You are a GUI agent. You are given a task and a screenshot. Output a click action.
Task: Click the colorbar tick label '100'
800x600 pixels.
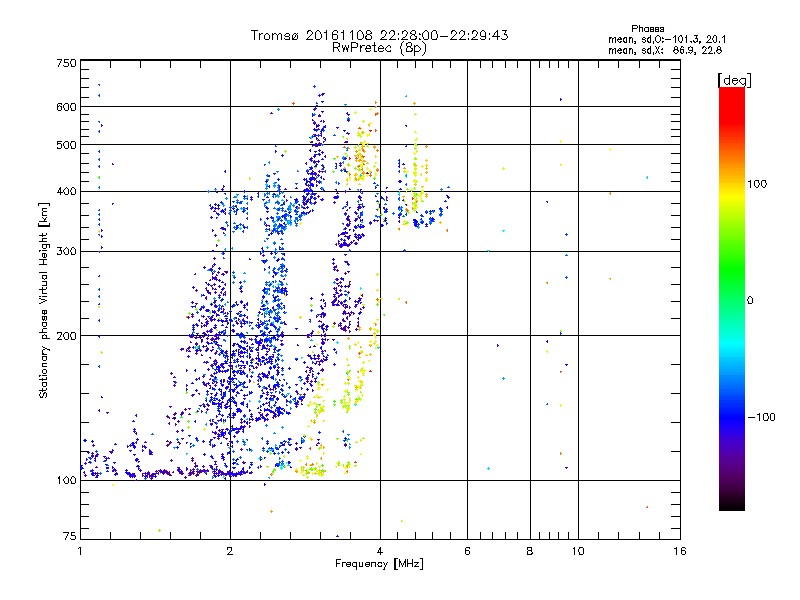(x=757, y=184)
